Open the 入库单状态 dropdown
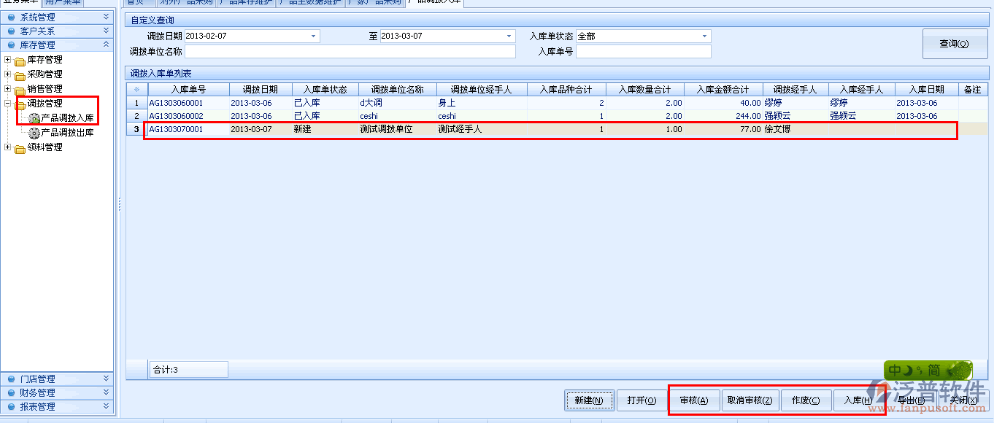The image size is (996, 424). tap(704, 37)
